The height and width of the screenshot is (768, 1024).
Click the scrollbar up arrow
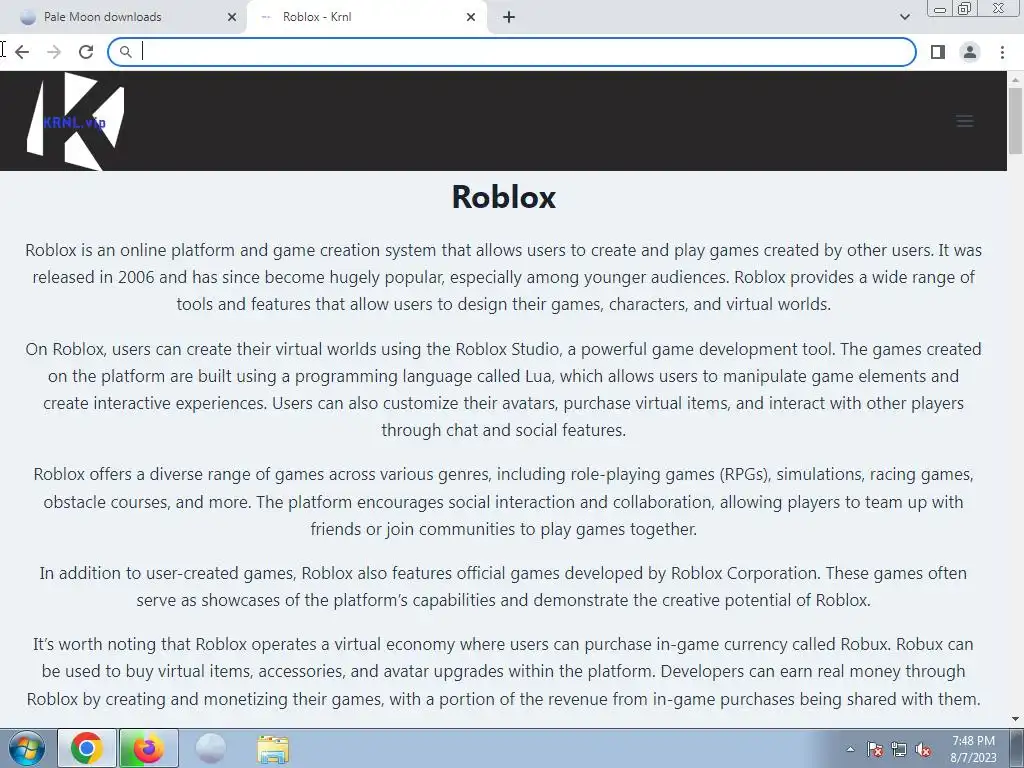click(1015, 80)
